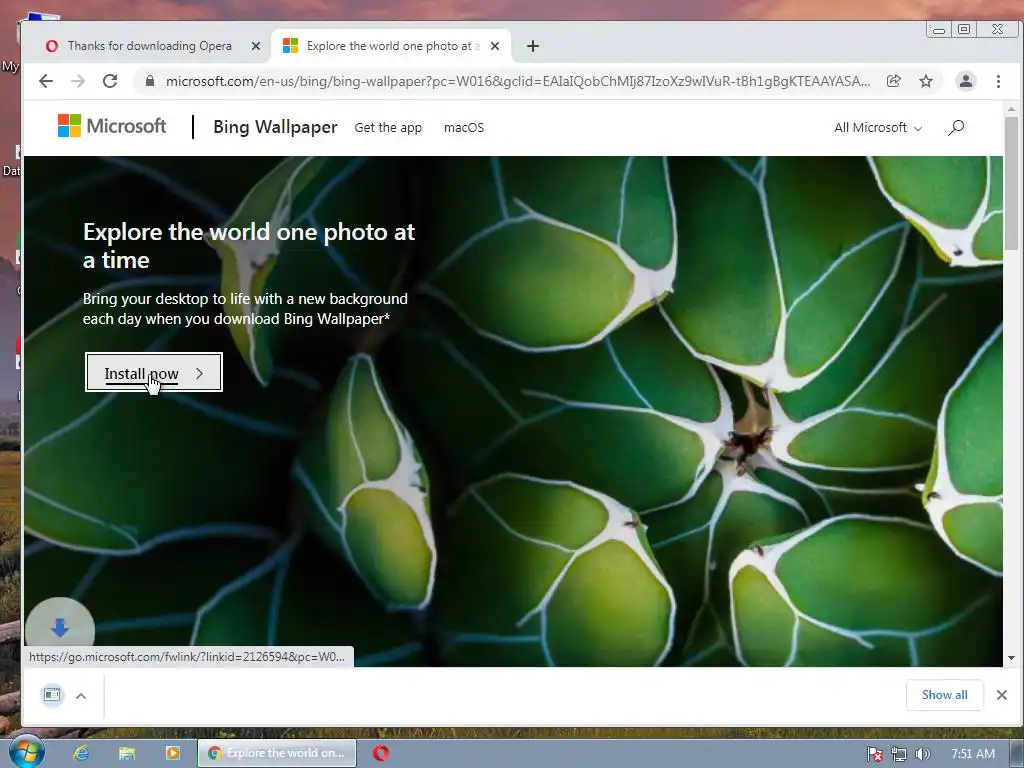Open Windows Explorer from taskbar
The image size is (1024, 768).
(127, 753)
